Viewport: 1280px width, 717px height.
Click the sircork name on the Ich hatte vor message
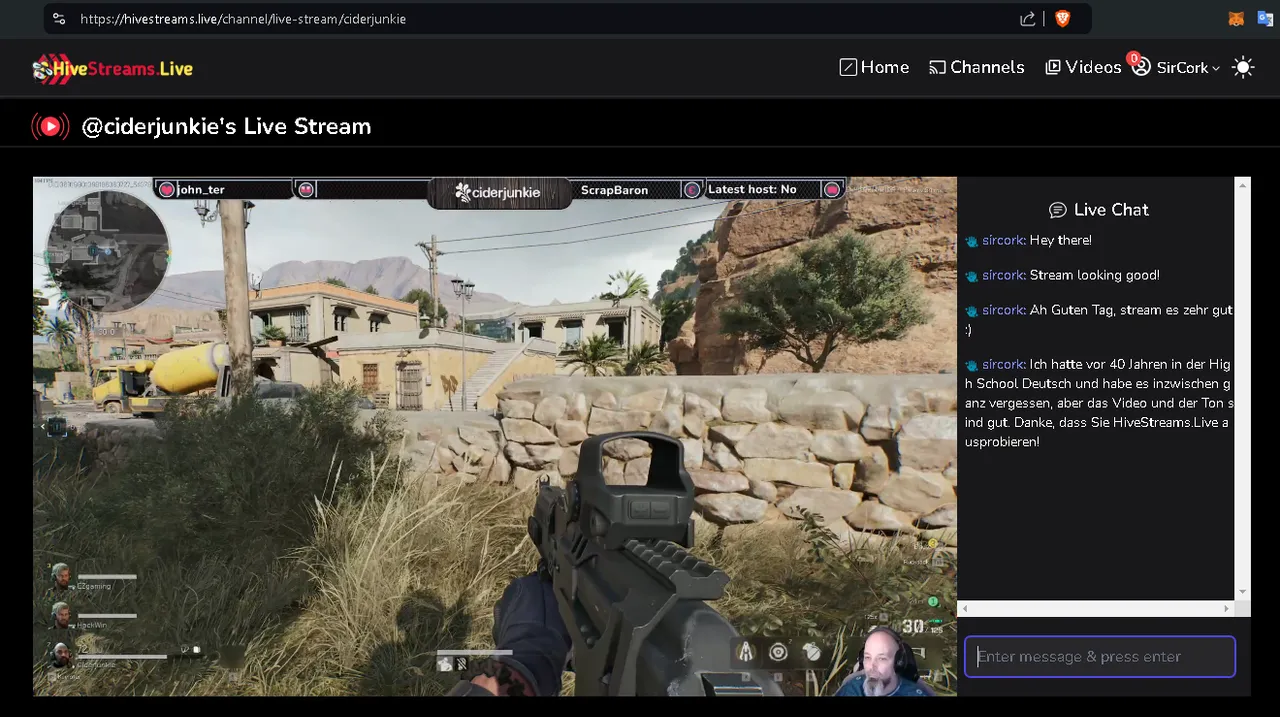pyautogui.click(x=1003, y=364)
